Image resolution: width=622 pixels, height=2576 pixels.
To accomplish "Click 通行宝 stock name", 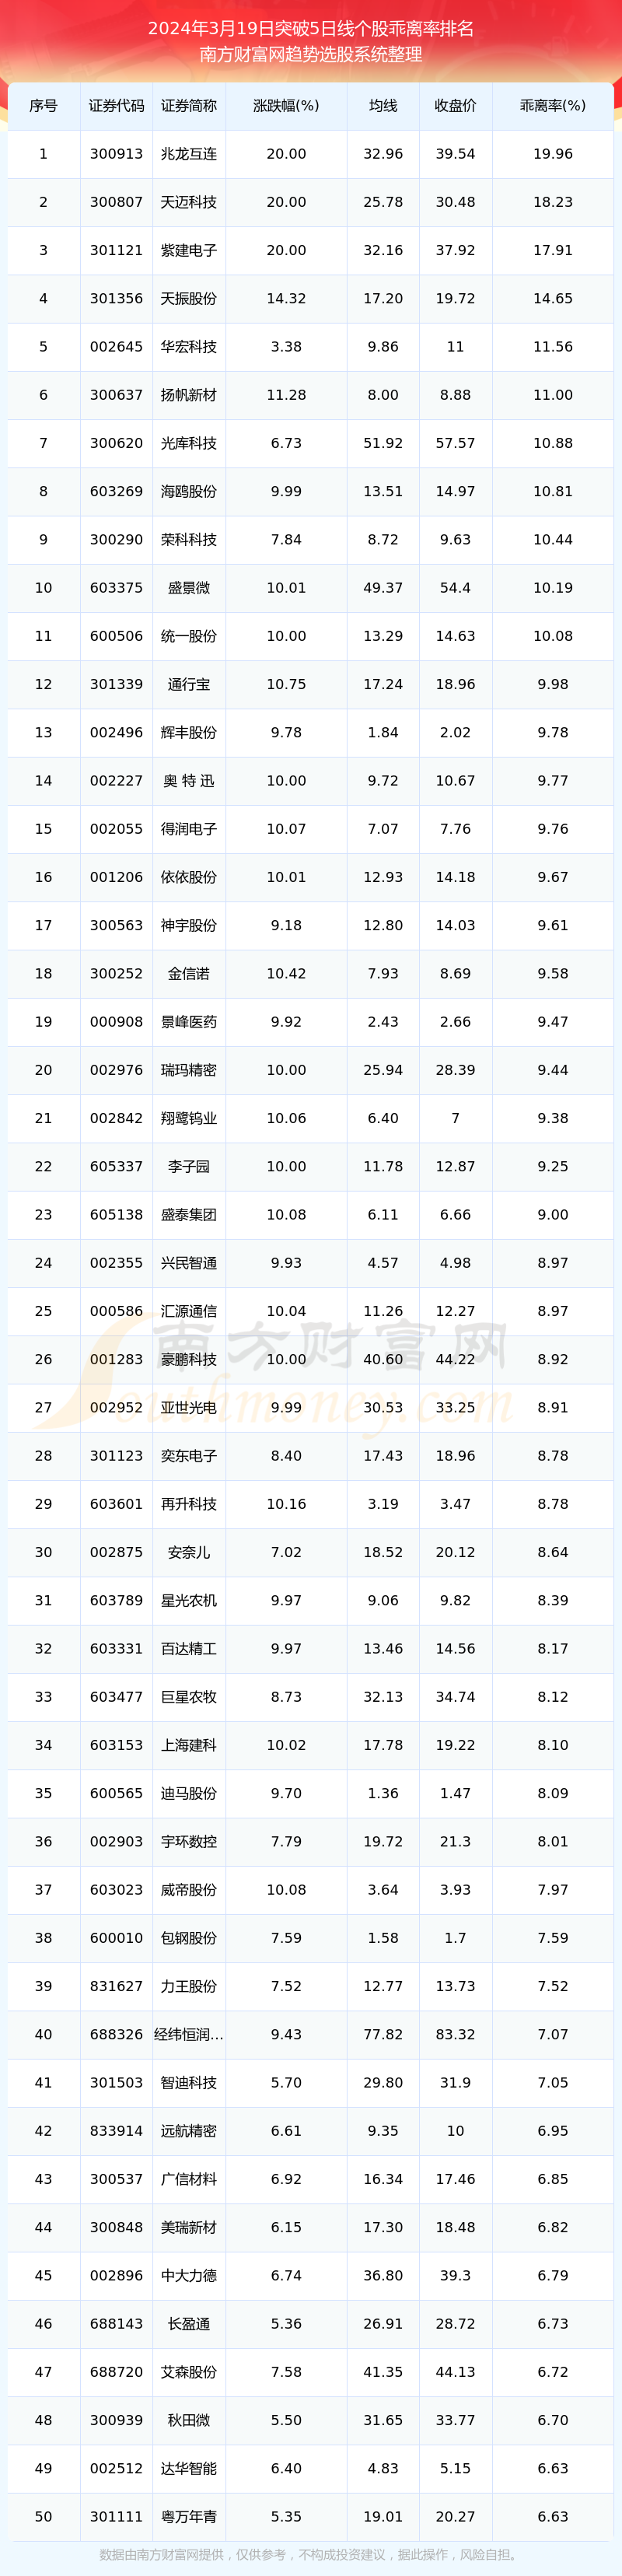I will (189, 684).
